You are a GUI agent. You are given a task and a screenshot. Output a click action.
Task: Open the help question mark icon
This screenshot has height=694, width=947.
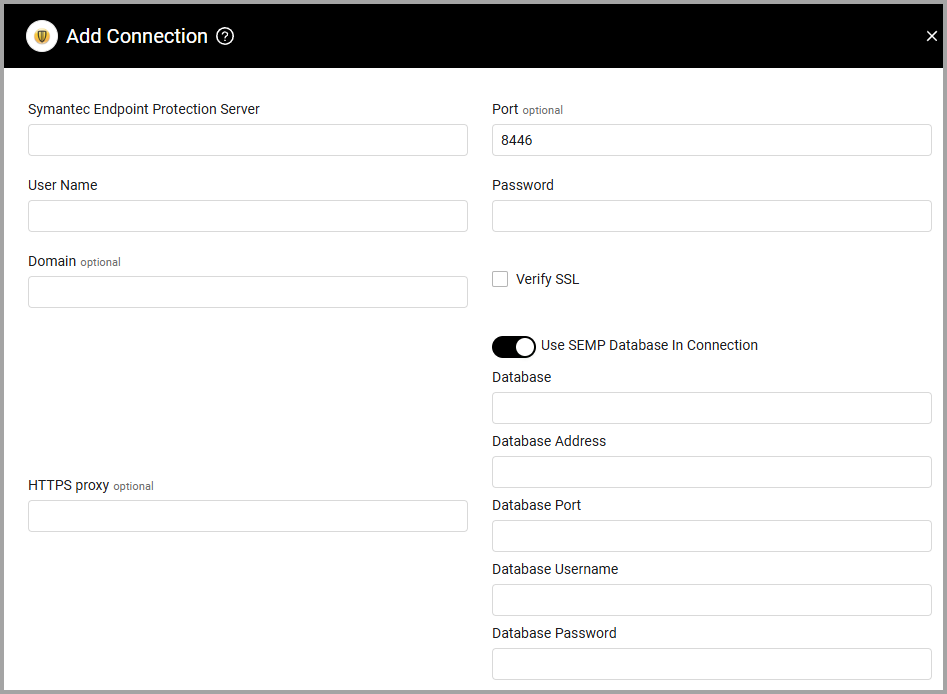pos(225,37)
